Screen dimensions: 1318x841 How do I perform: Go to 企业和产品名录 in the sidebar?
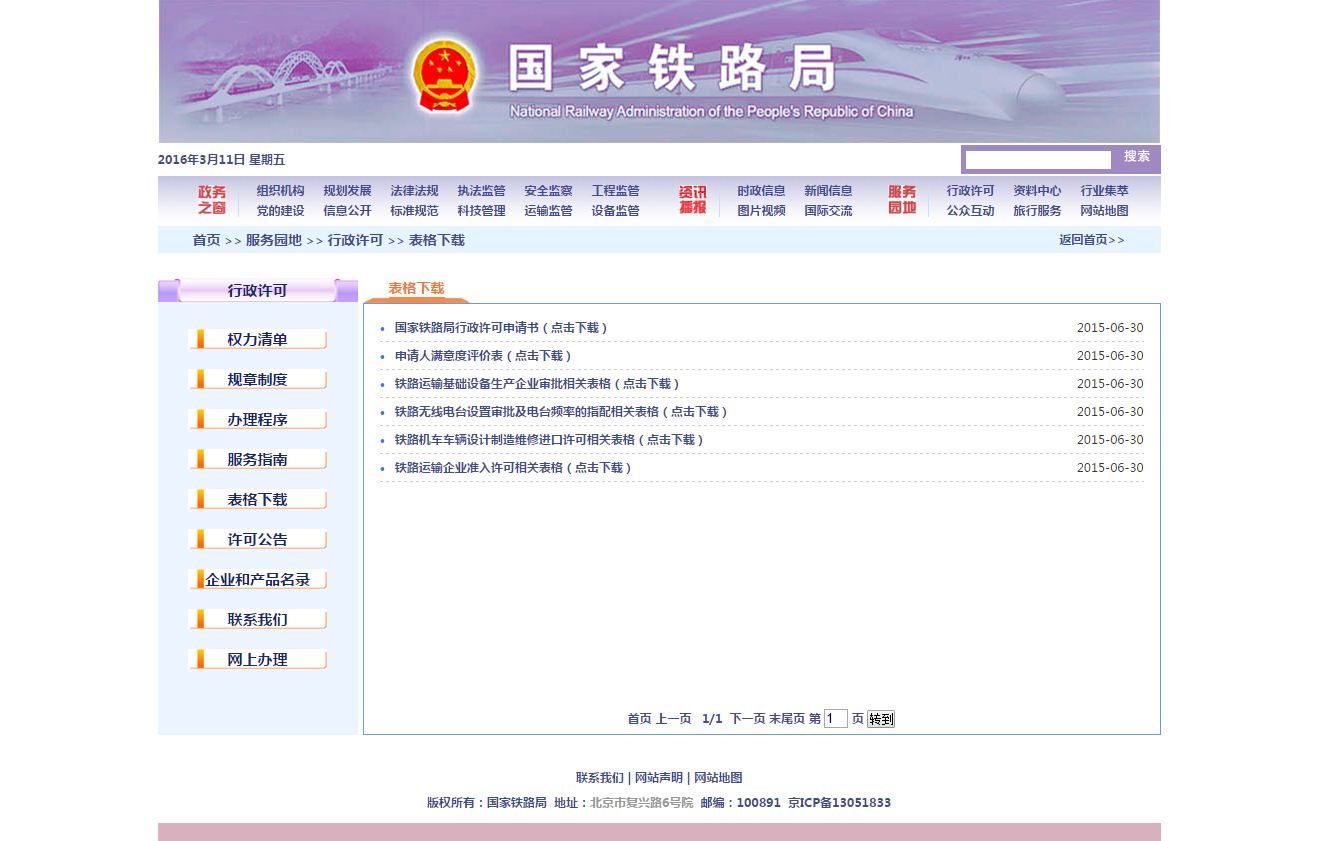click(x=257, y=580)
